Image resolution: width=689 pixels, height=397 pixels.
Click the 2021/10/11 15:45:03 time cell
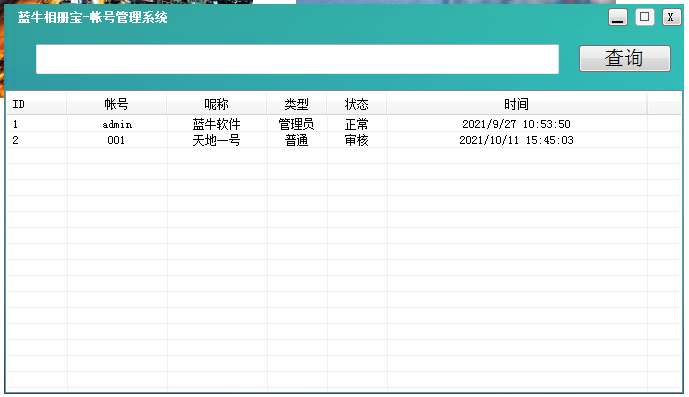[x=516, y=140]
